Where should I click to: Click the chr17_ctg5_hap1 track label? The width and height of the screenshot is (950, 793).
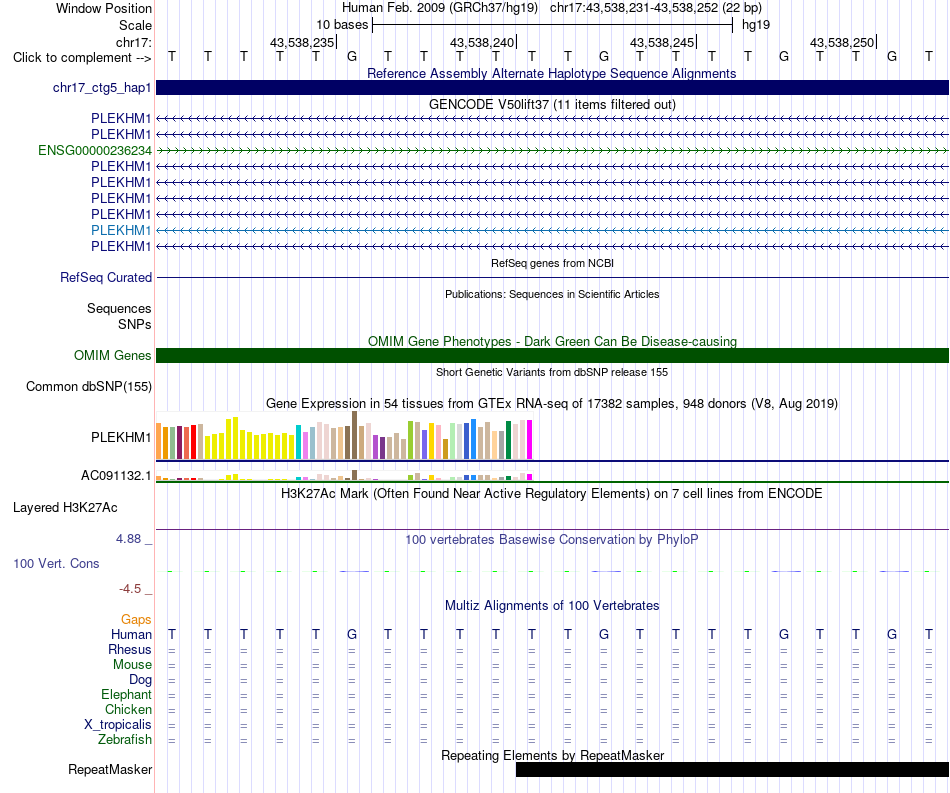click(x=102, y=88)
